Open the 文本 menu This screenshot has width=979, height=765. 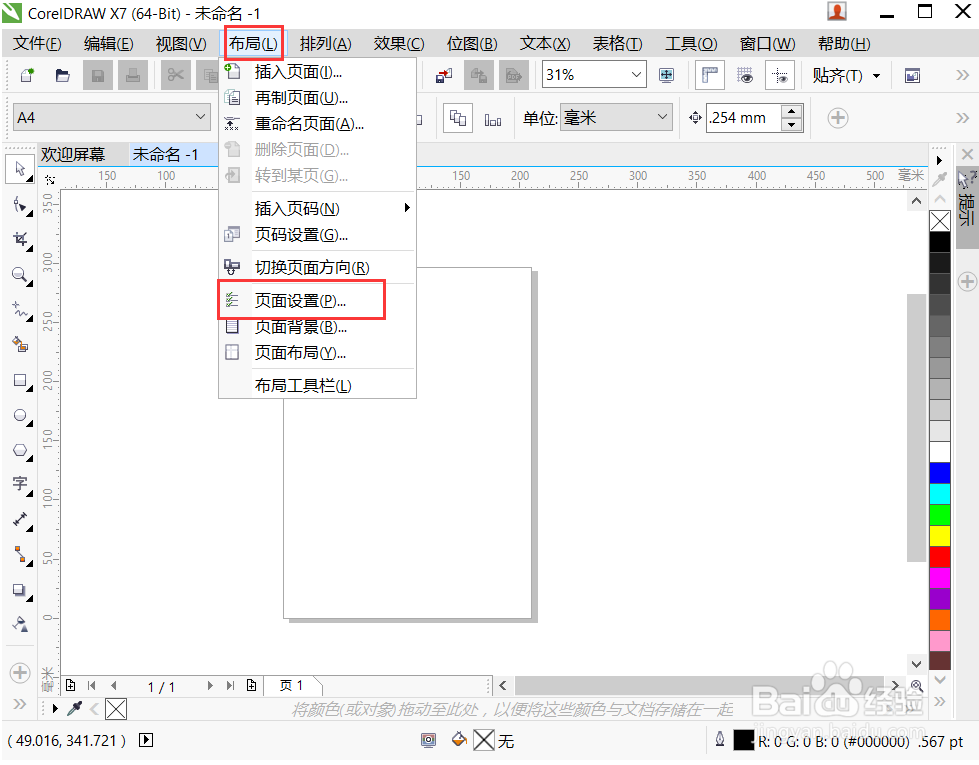pos(544,43)
